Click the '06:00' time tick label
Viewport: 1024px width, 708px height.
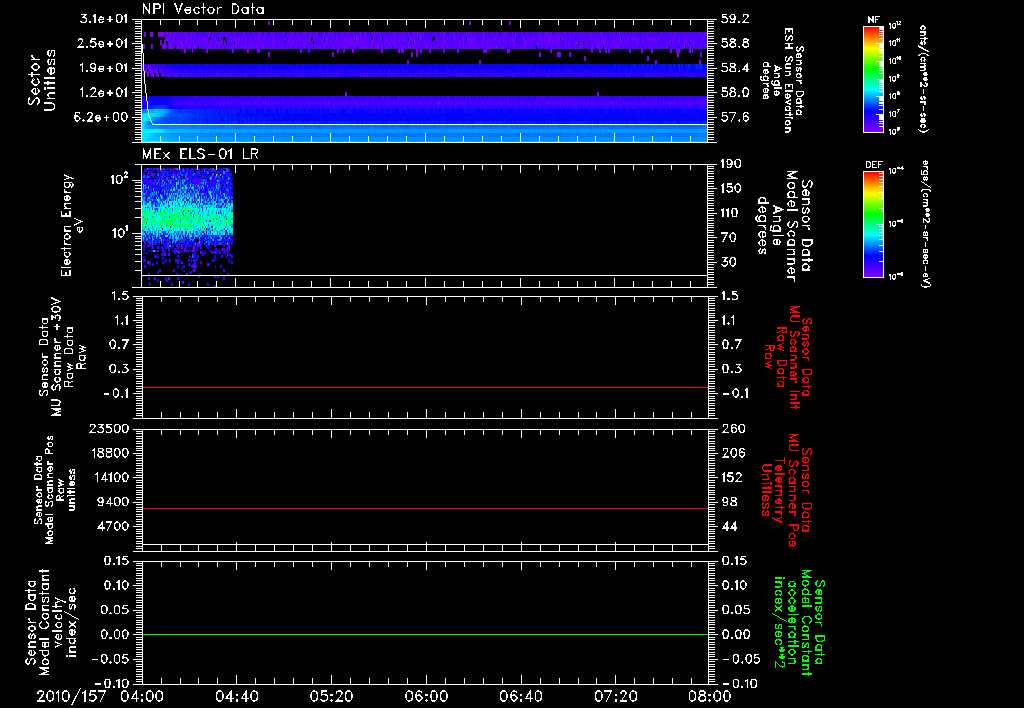tap(426, 696)
